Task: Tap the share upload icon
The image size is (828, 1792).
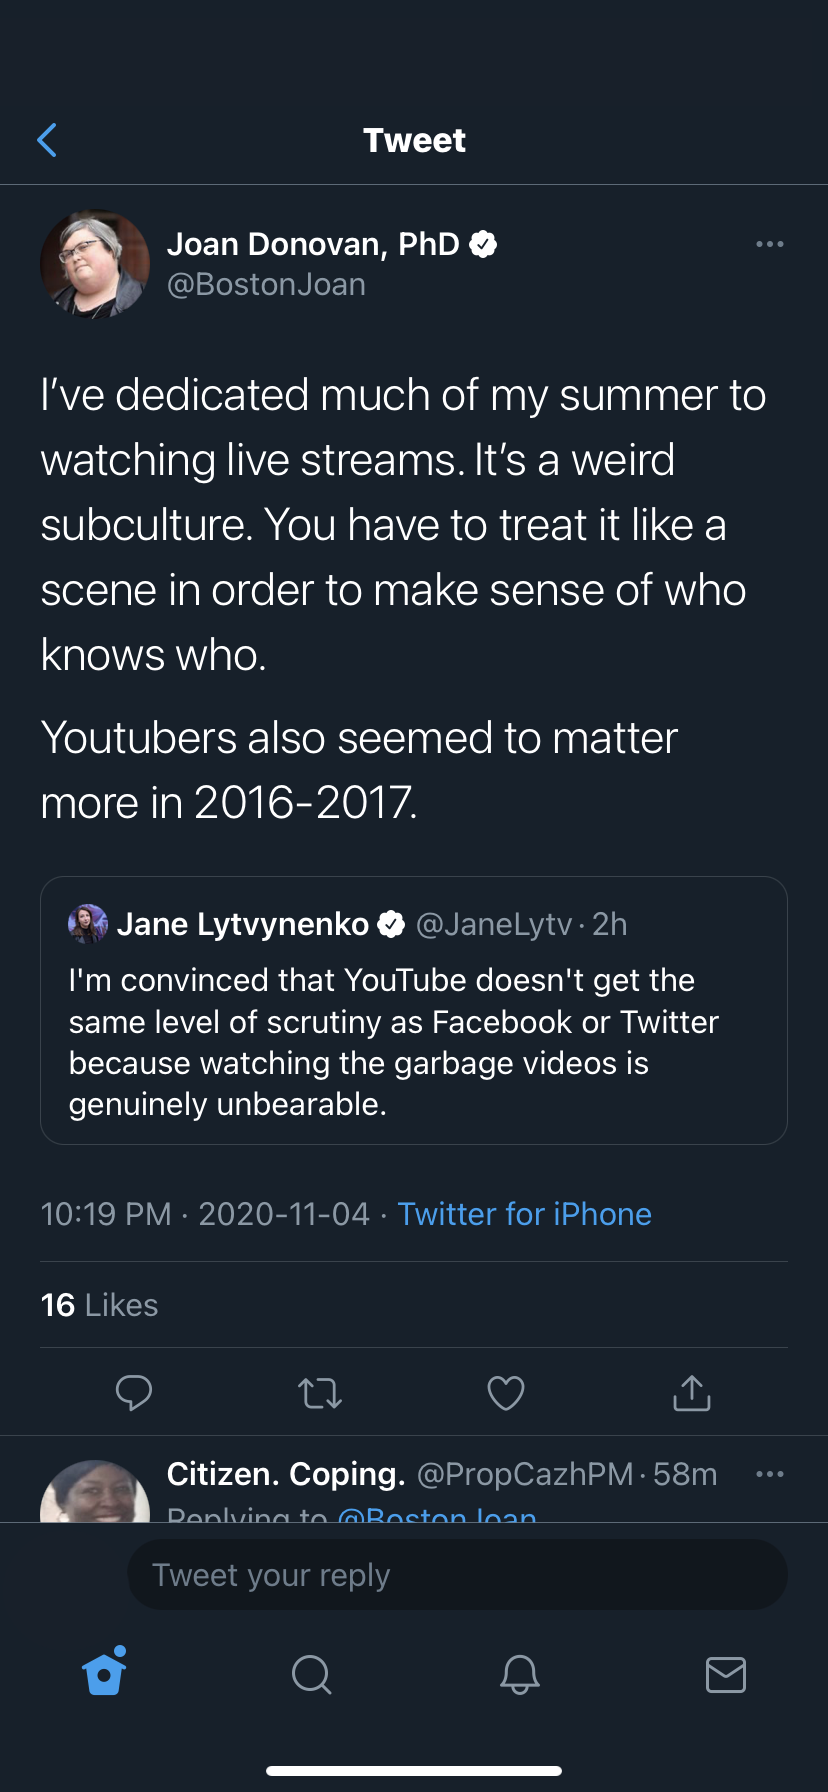Action: (692, 1392)
